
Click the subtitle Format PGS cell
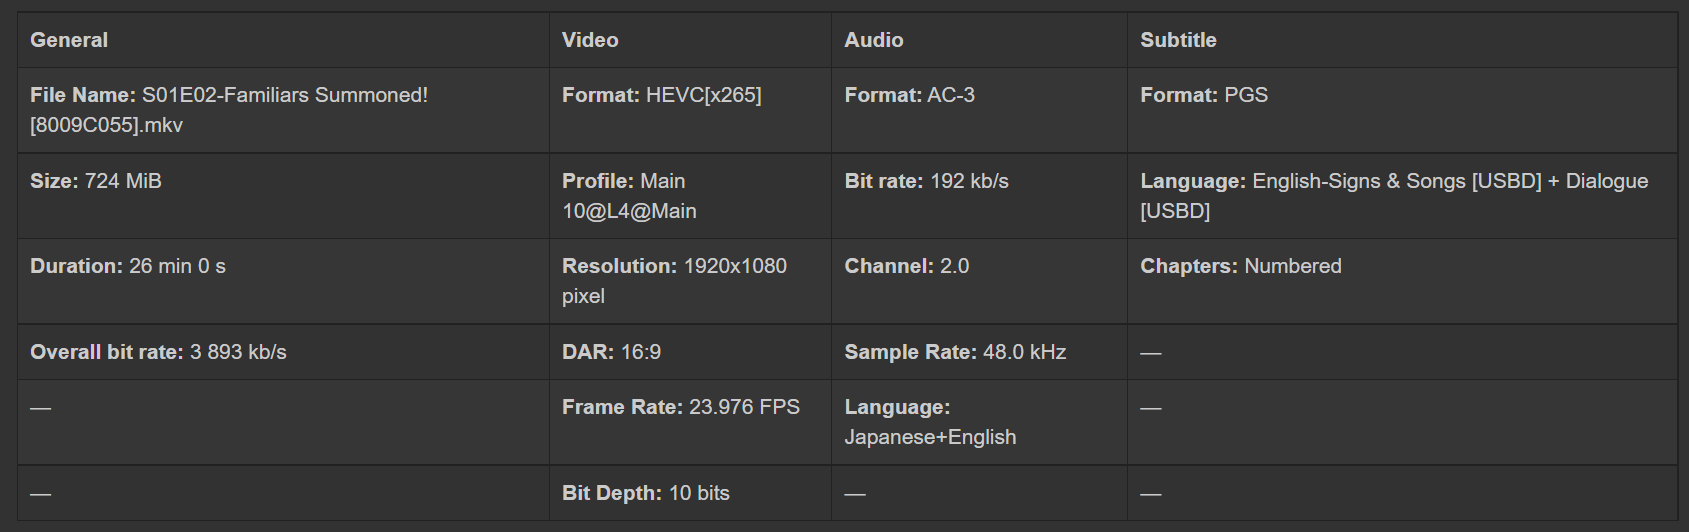click(1204, 95)
